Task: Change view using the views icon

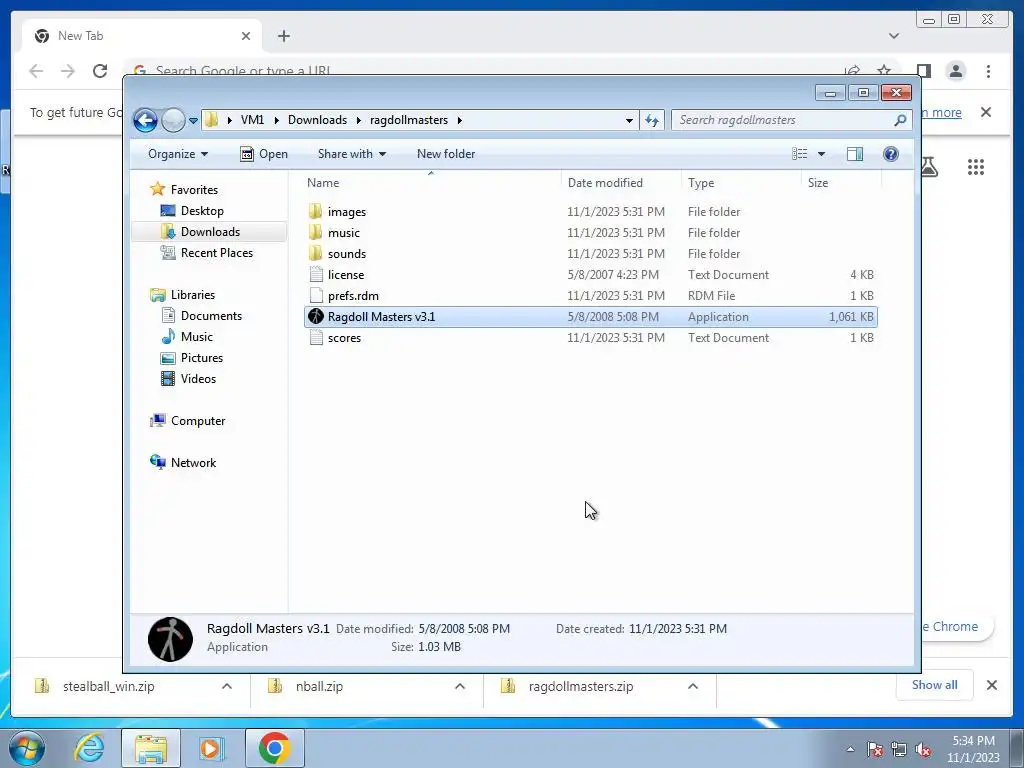Action: (799, 154)
